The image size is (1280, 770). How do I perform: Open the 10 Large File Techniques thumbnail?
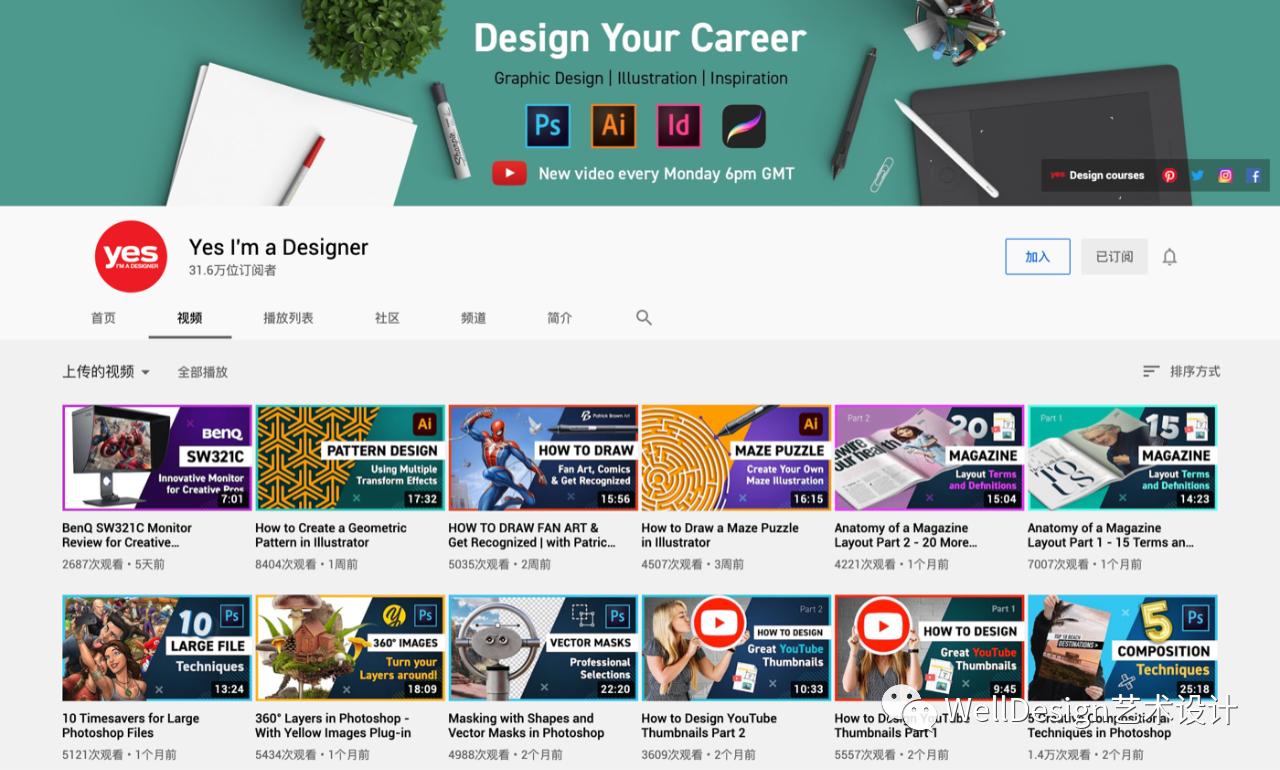[157, 648]
